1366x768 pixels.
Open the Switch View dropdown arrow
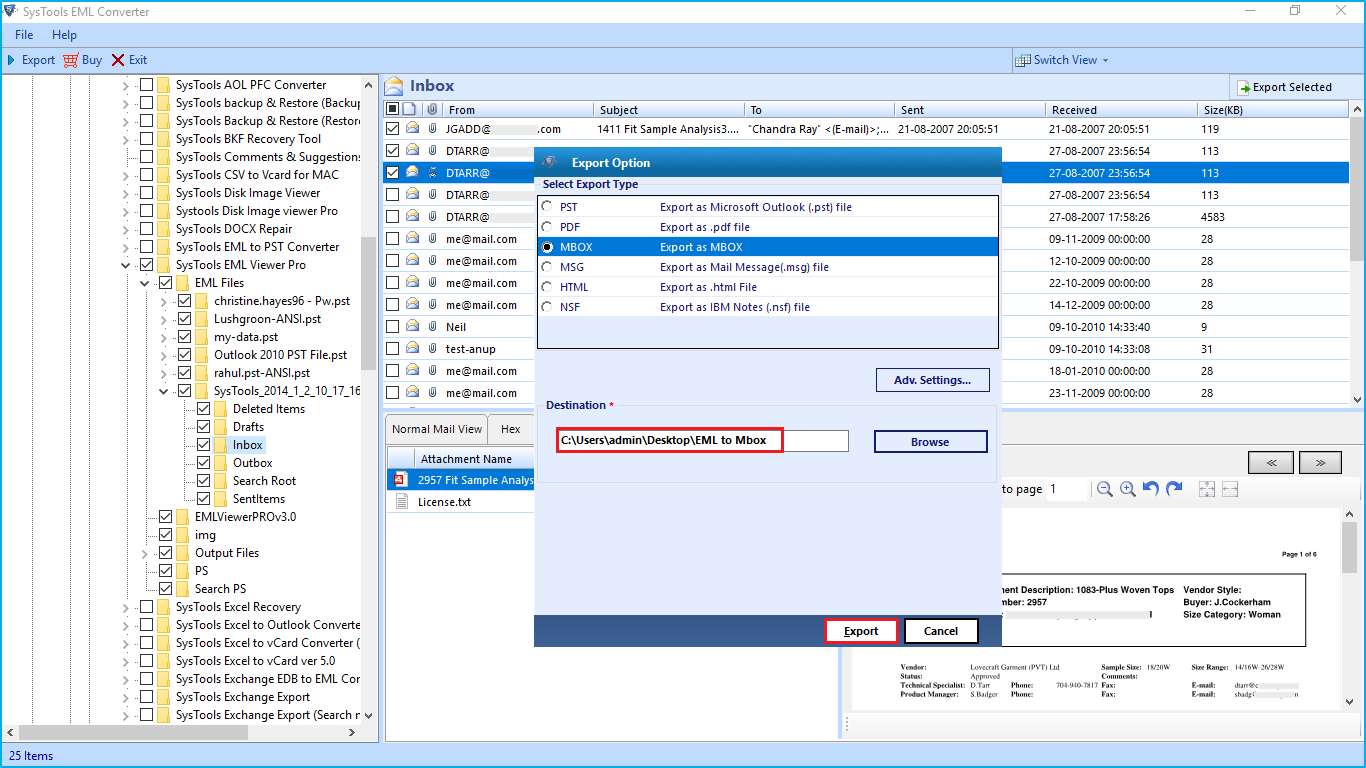pyautogui.click(x=1105, y=61)
